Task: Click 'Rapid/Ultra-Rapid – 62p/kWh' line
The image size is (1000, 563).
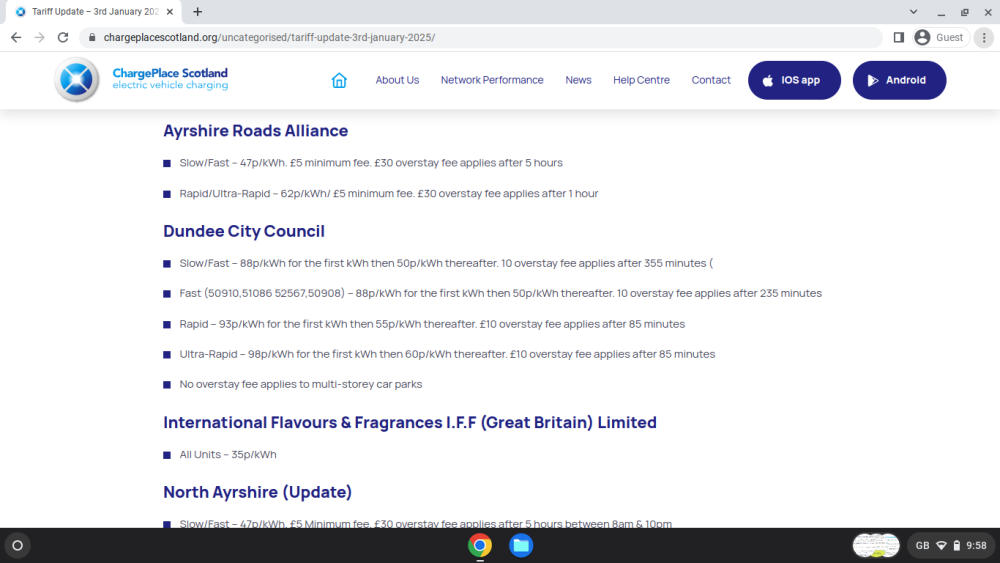Action: click(x=389, y=193)
